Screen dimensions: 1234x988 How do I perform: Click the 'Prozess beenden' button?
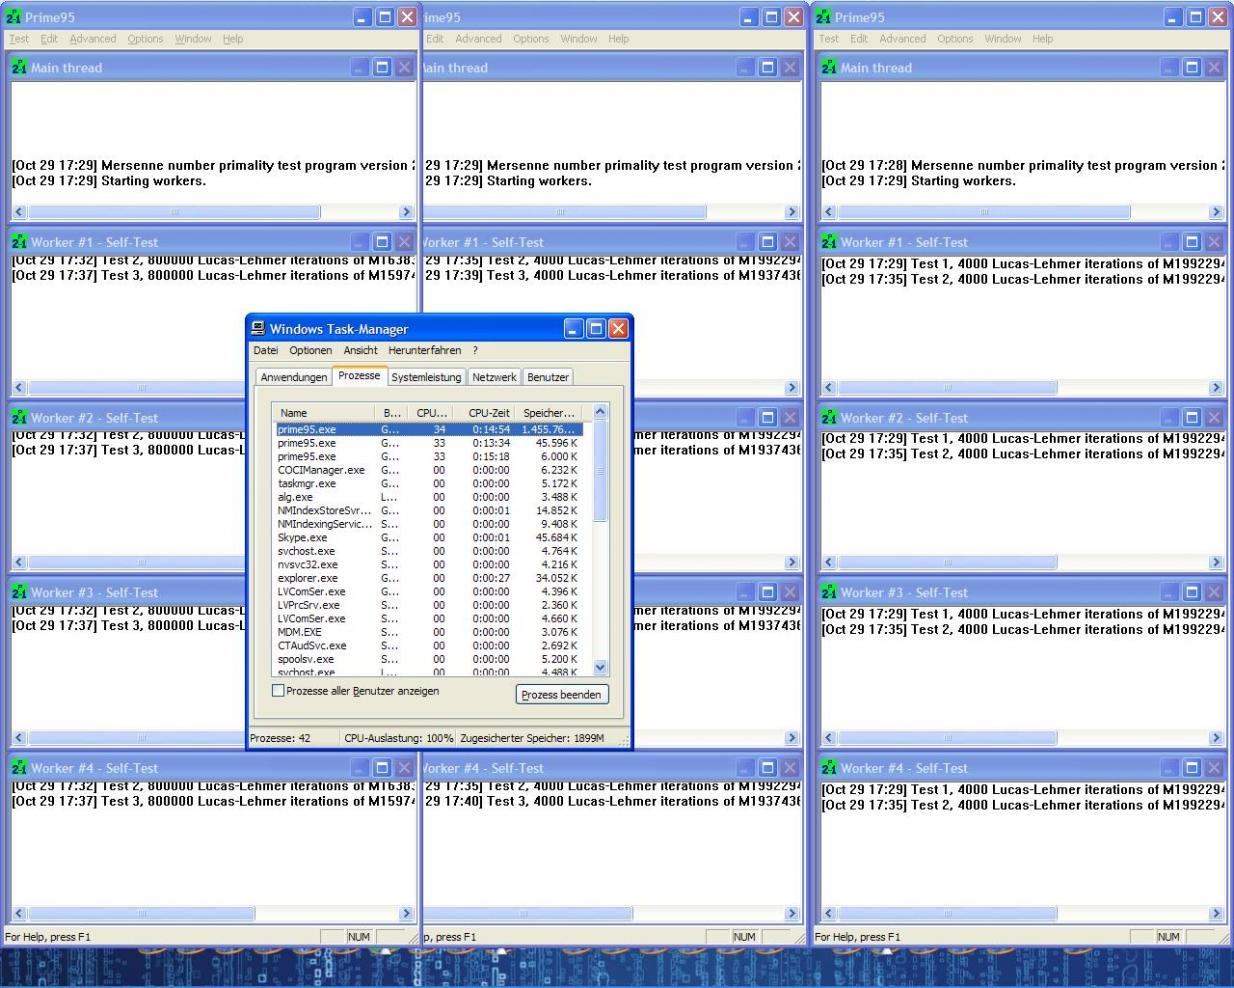561,694
